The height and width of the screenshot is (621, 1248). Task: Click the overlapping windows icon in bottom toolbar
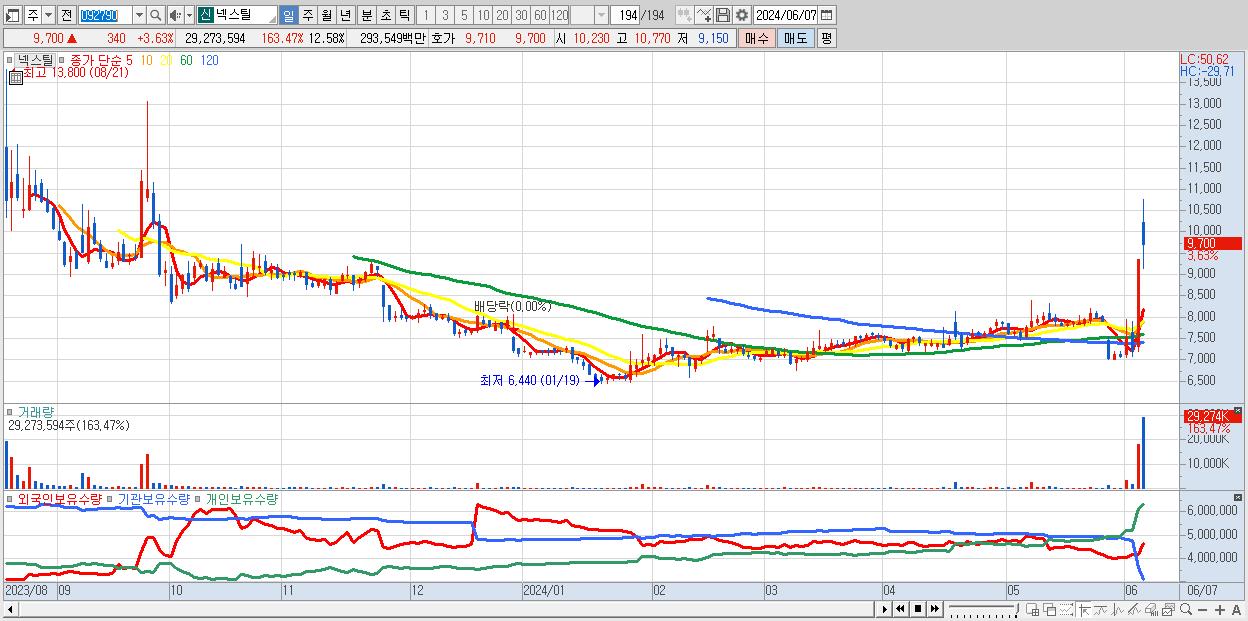[1050, 609]
